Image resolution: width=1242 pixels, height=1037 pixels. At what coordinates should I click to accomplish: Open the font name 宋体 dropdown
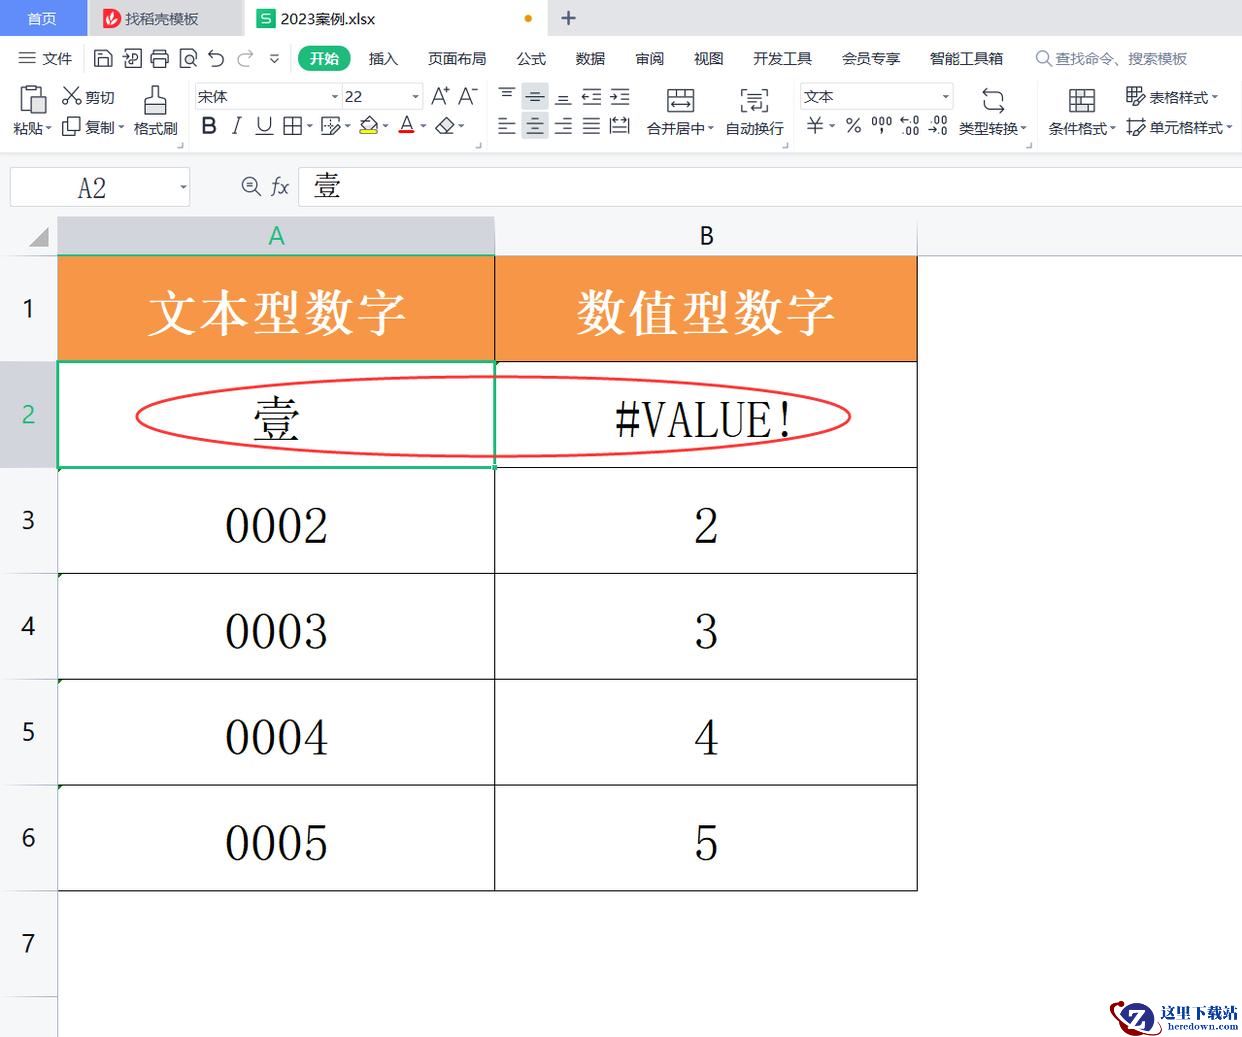(x=335, y=96)
